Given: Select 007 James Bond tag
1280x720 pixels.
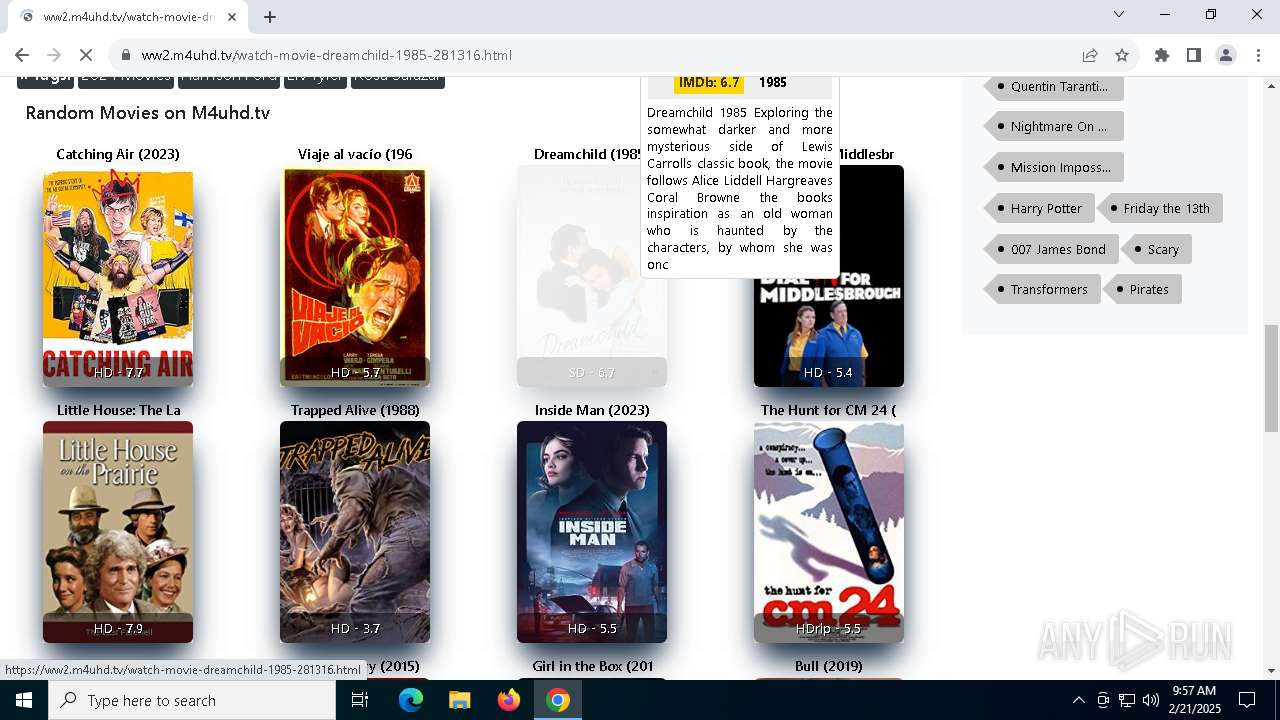Looking at the screenshot, I should tap(1052, 249).
